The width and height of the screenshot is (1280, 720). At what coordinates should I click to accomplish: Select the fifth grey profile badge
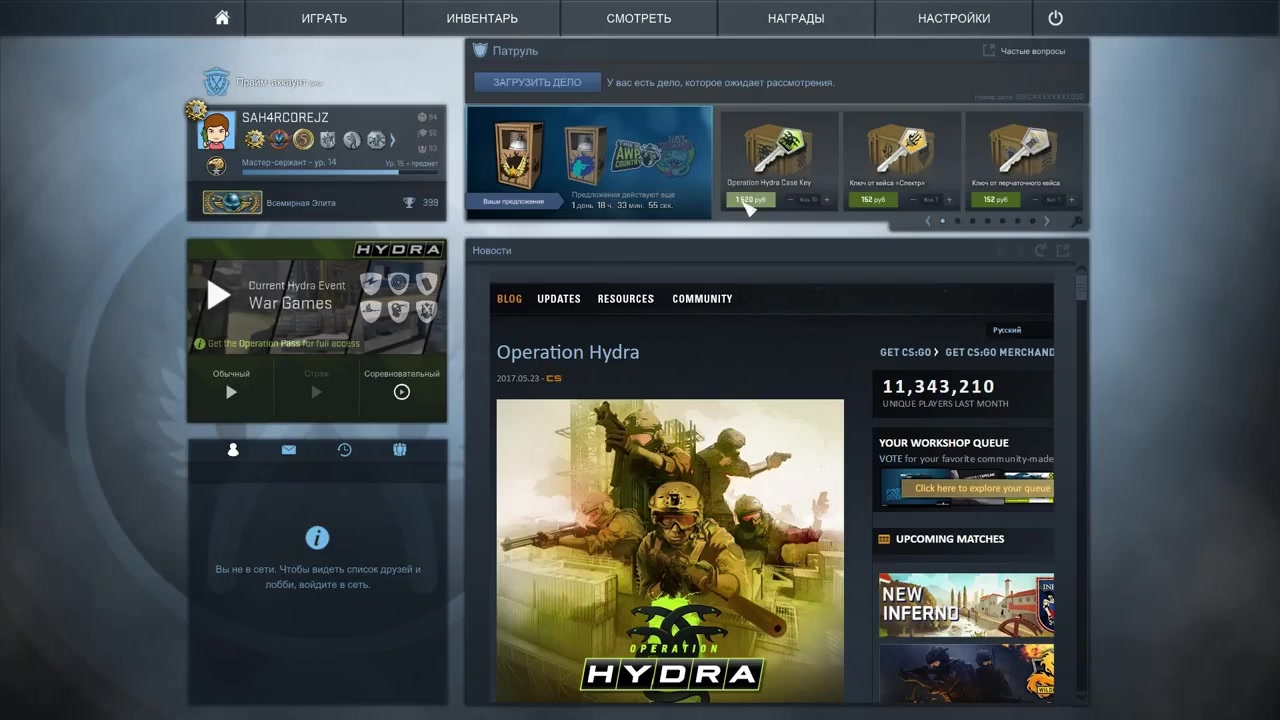[351, 140]
